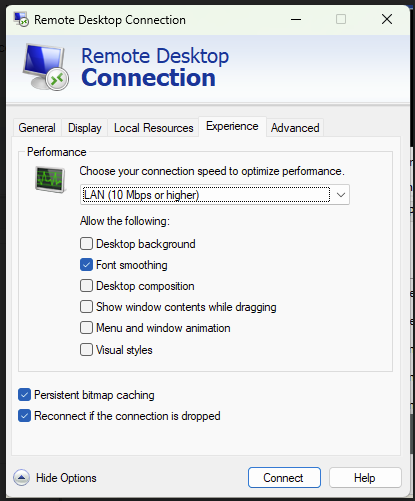415x501 pixels.
Task: Close the Remote Desktop Connection window
Action: coord(387,19)
